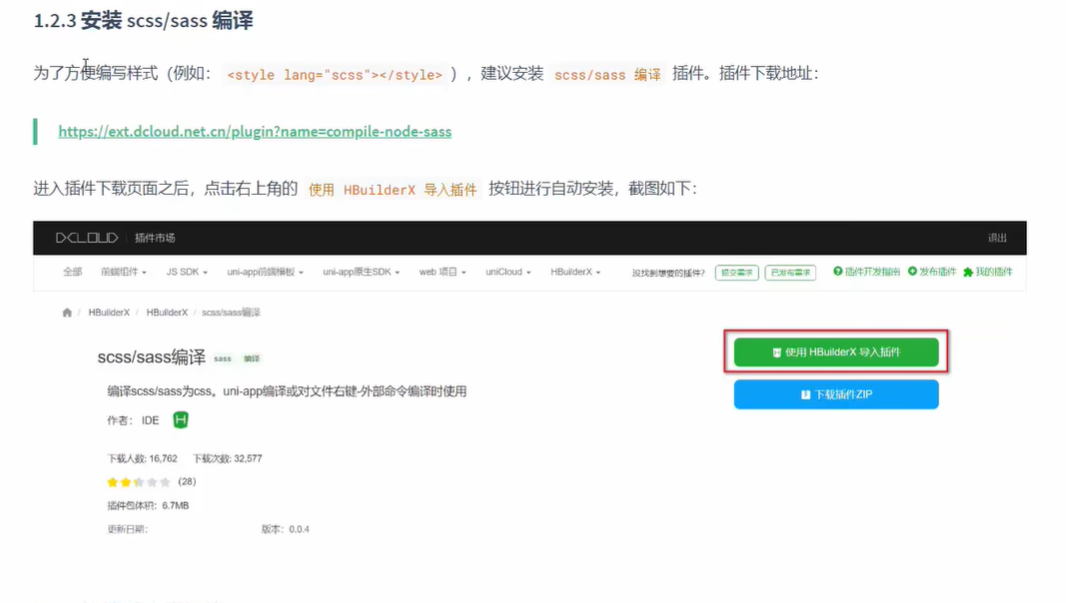Open 插件市场 in the black header
The width and height of the screenshot is (1066, 603).
tap(155, 238)
